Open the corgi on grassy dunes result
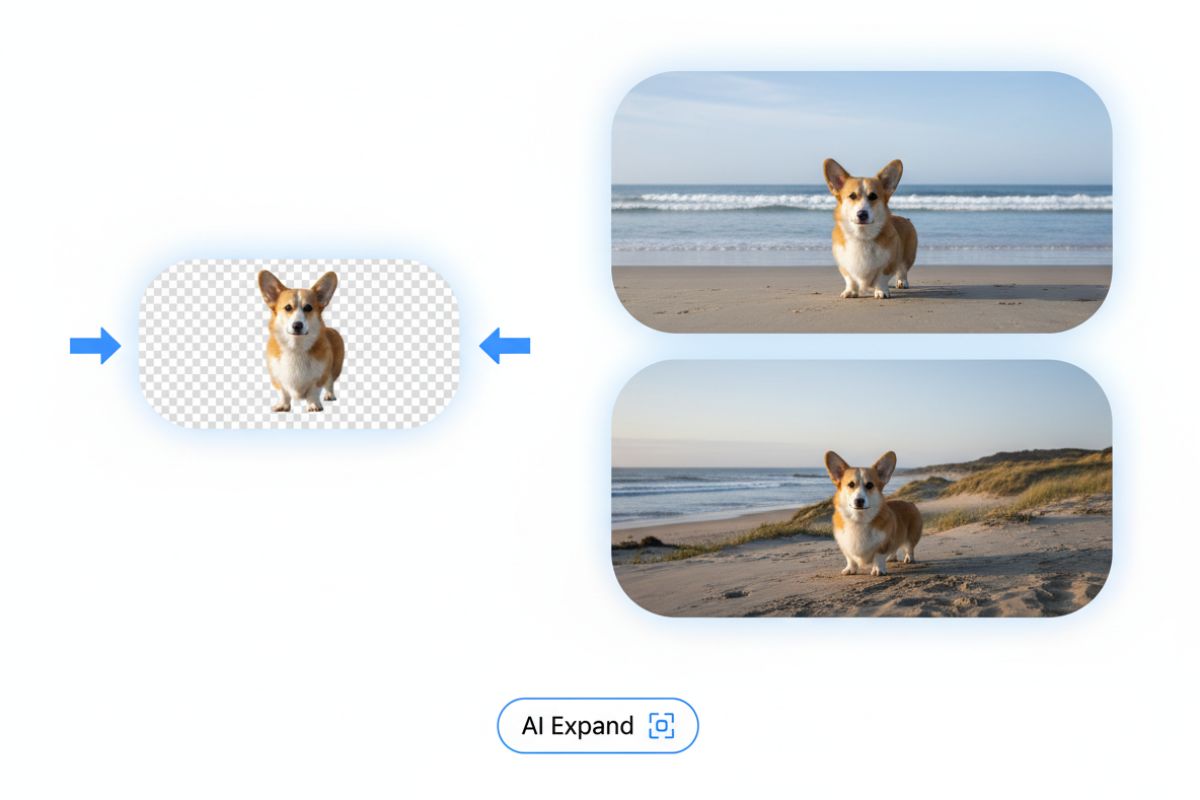 [x=861, y=488]
